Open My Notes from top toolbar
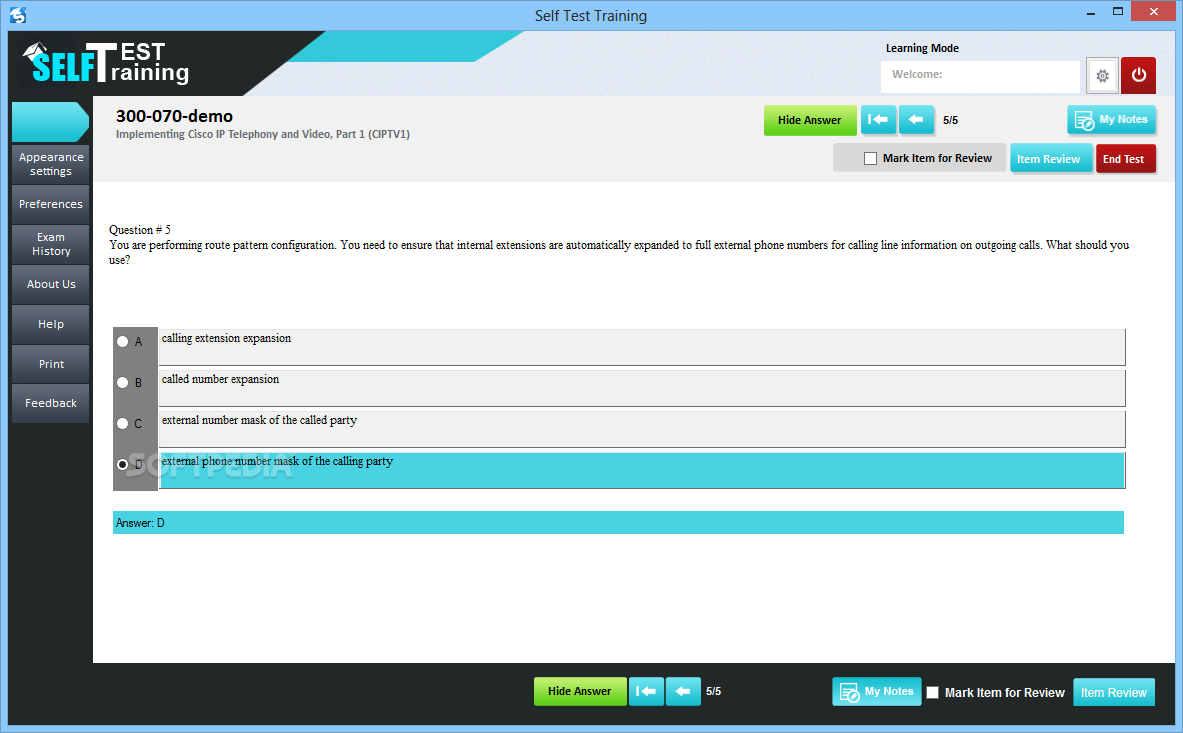 tap(1111, 120)
